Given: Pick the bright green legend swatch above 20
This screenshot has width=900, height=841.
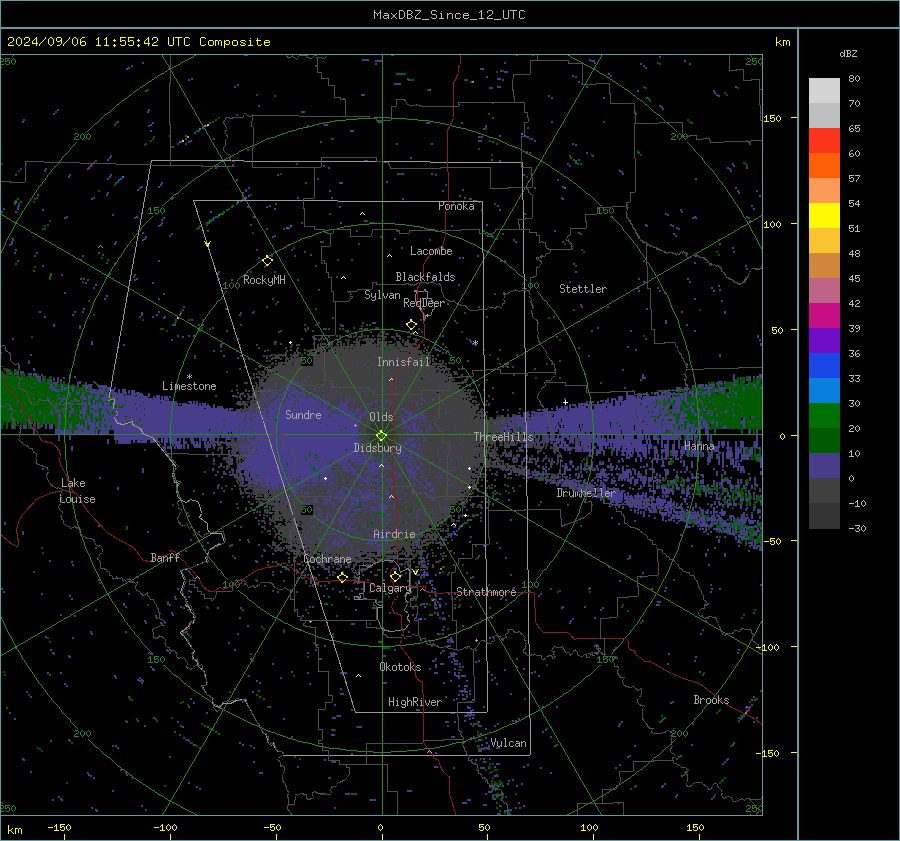Looking at the screenshot, I should 824,415.
